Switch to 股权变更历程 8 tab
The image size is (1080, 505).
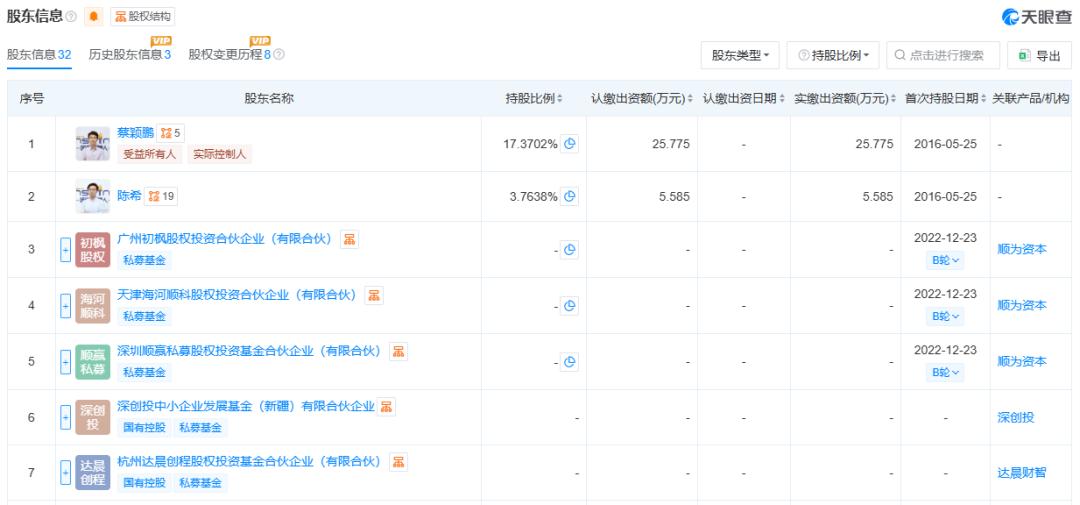tap(230, 55)
